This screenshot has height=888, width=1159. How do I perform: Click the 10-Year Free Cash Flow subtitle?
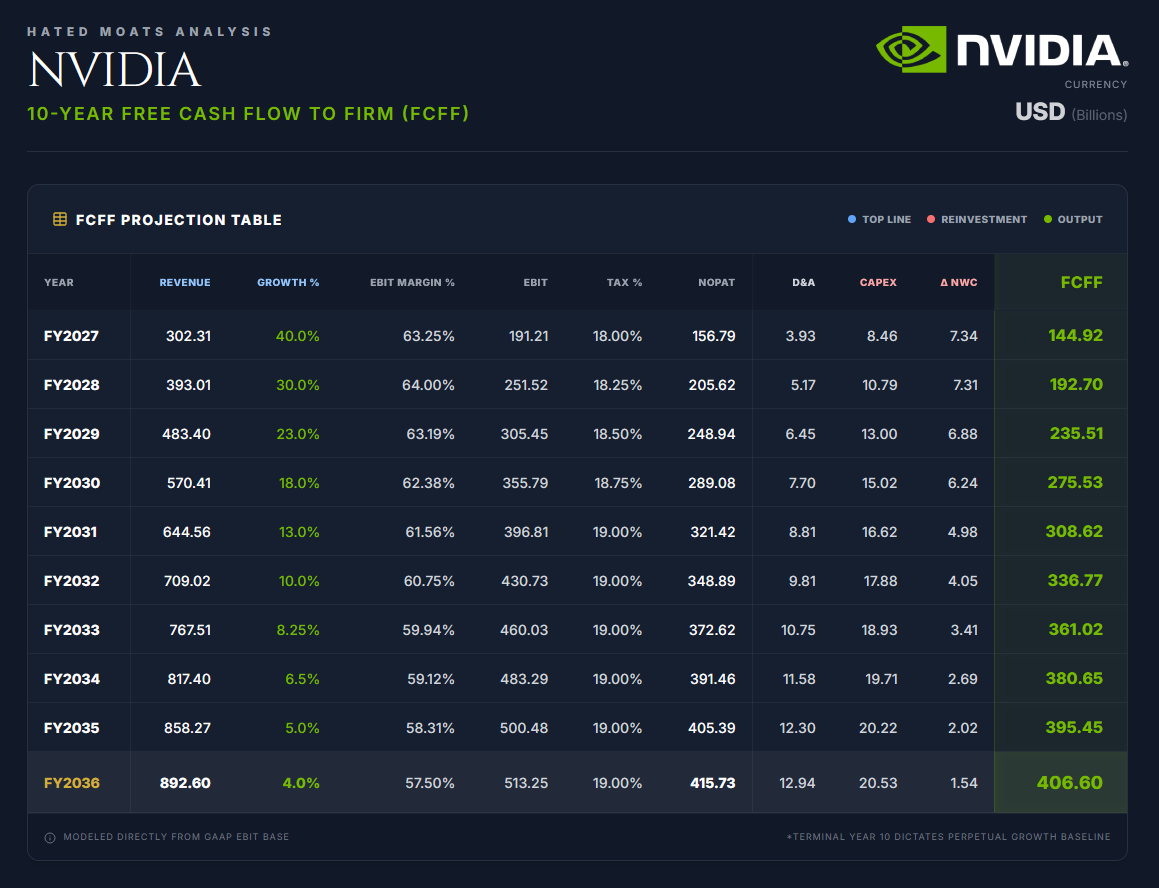pyautogui.click(x=248, y=114)
